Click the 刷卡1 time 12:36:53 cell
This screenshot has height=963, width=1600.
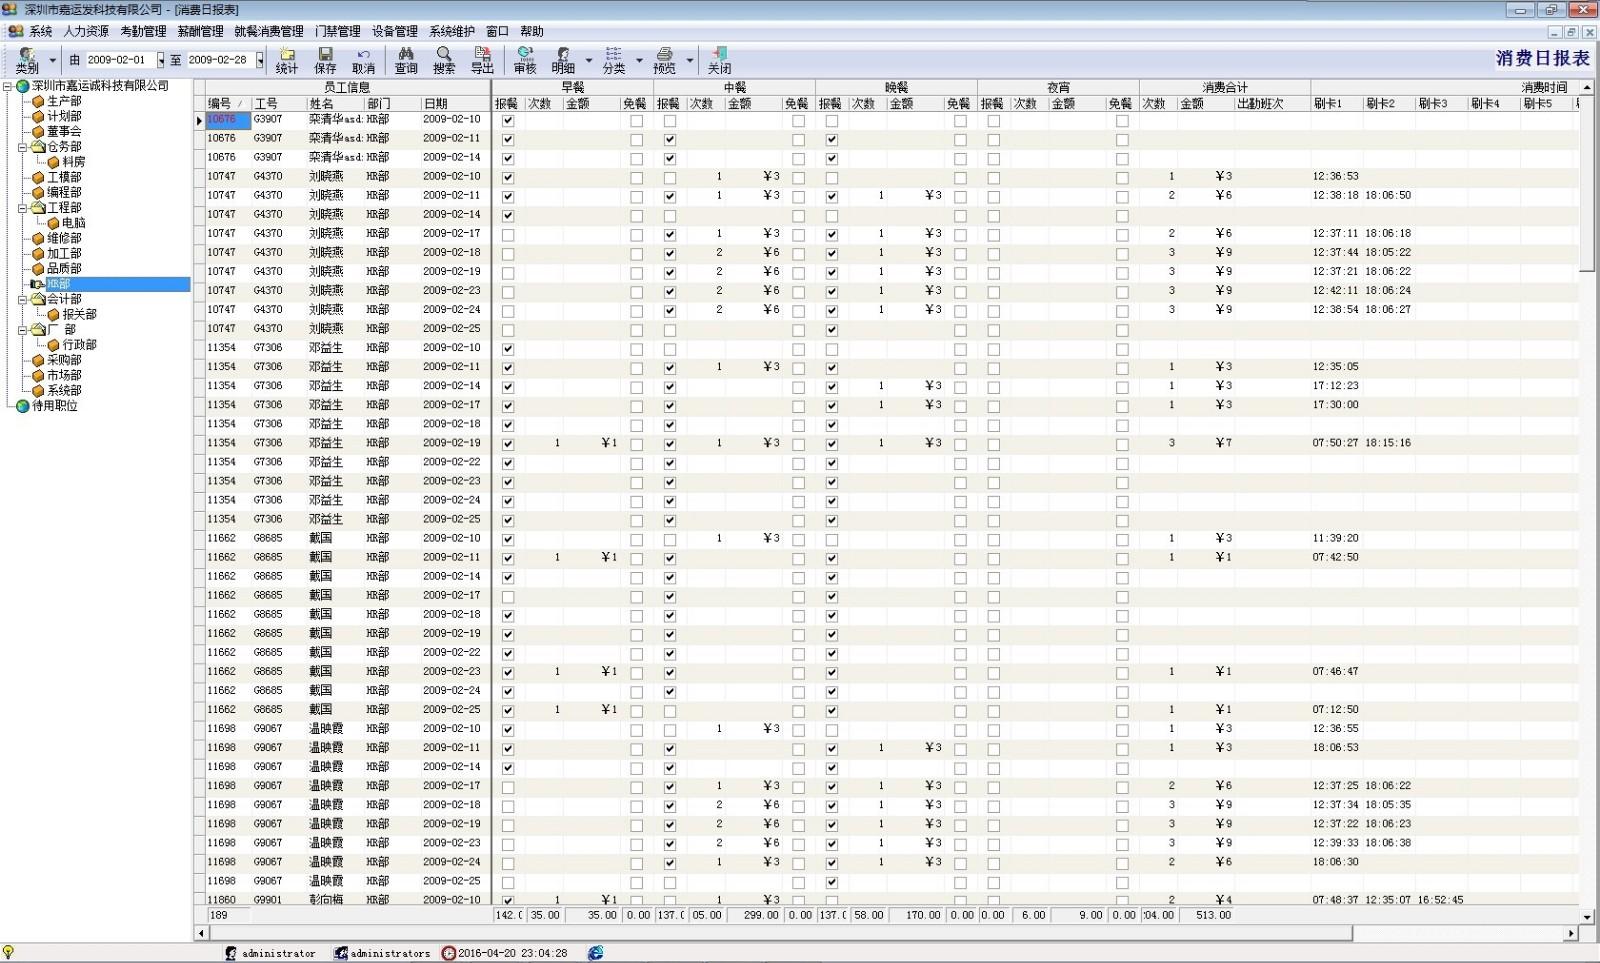click(x=1336, y=177)
